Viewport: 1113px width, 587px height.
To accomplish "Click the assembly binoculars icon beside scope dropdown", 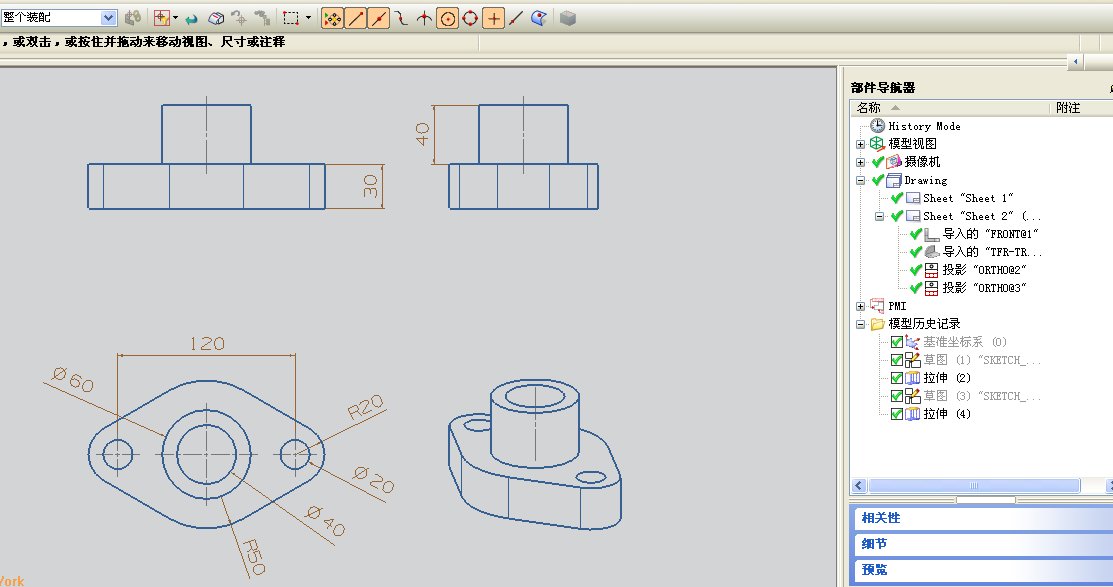I will click(x=133, y=18).
